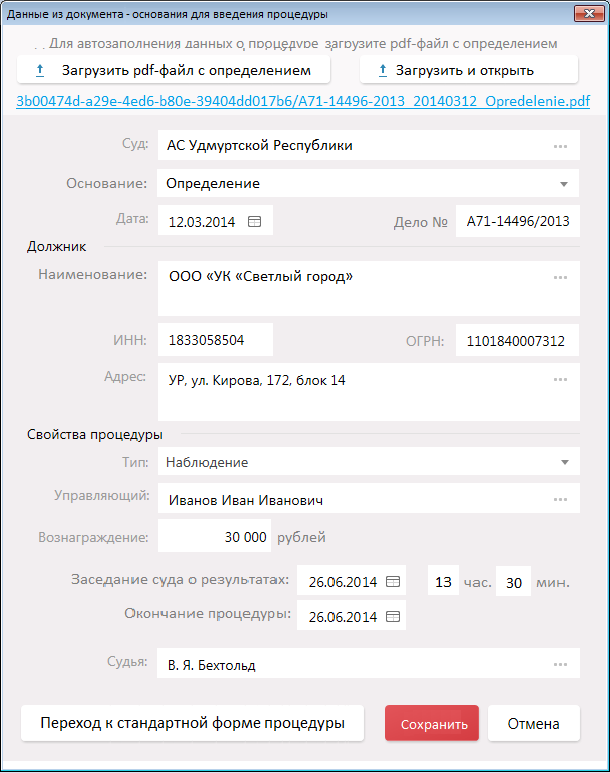Image resolution: width=610 pixels, height=773 pixels.
Task: Click the Дело № input field
Action: [517, 222]
